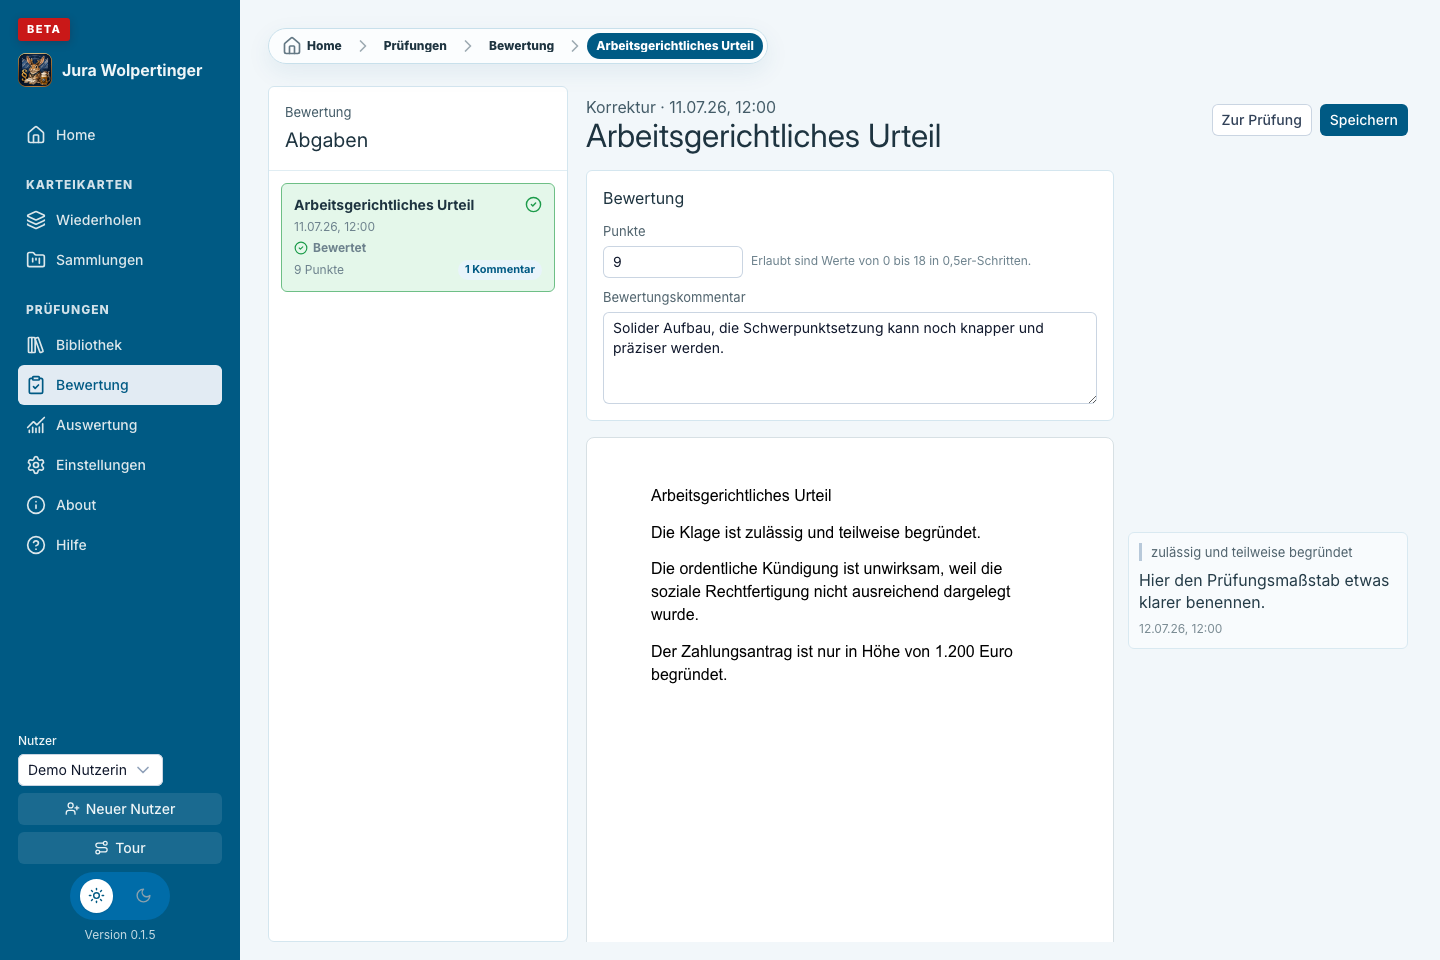Go to Prüfungen in breadcrumb
This screenshot has height=960, width=1440.
[x=415, y=46]
